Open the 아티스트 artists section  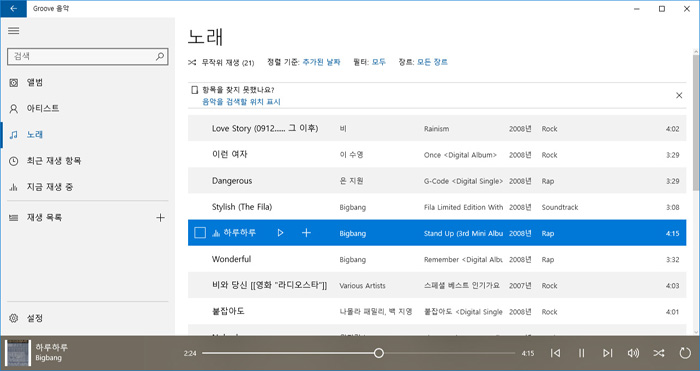pos(87,108)
